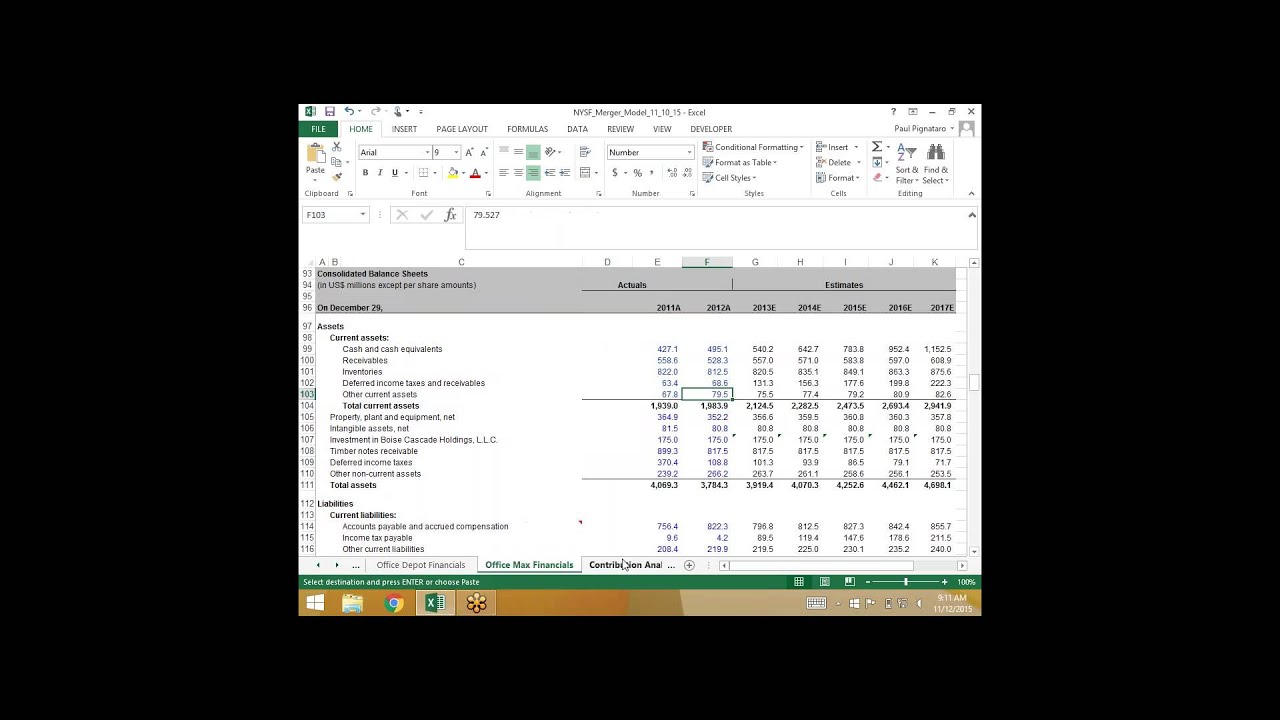Click the Paste clipboard icon
The height and width of the screenshot is (720, 1280).
(x=315, y=155)
